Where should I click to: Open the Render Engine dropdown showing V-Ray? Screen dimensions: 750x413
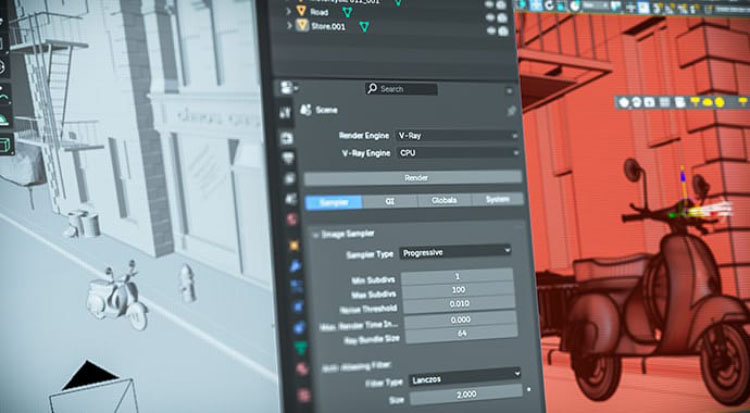coord(456,134)
